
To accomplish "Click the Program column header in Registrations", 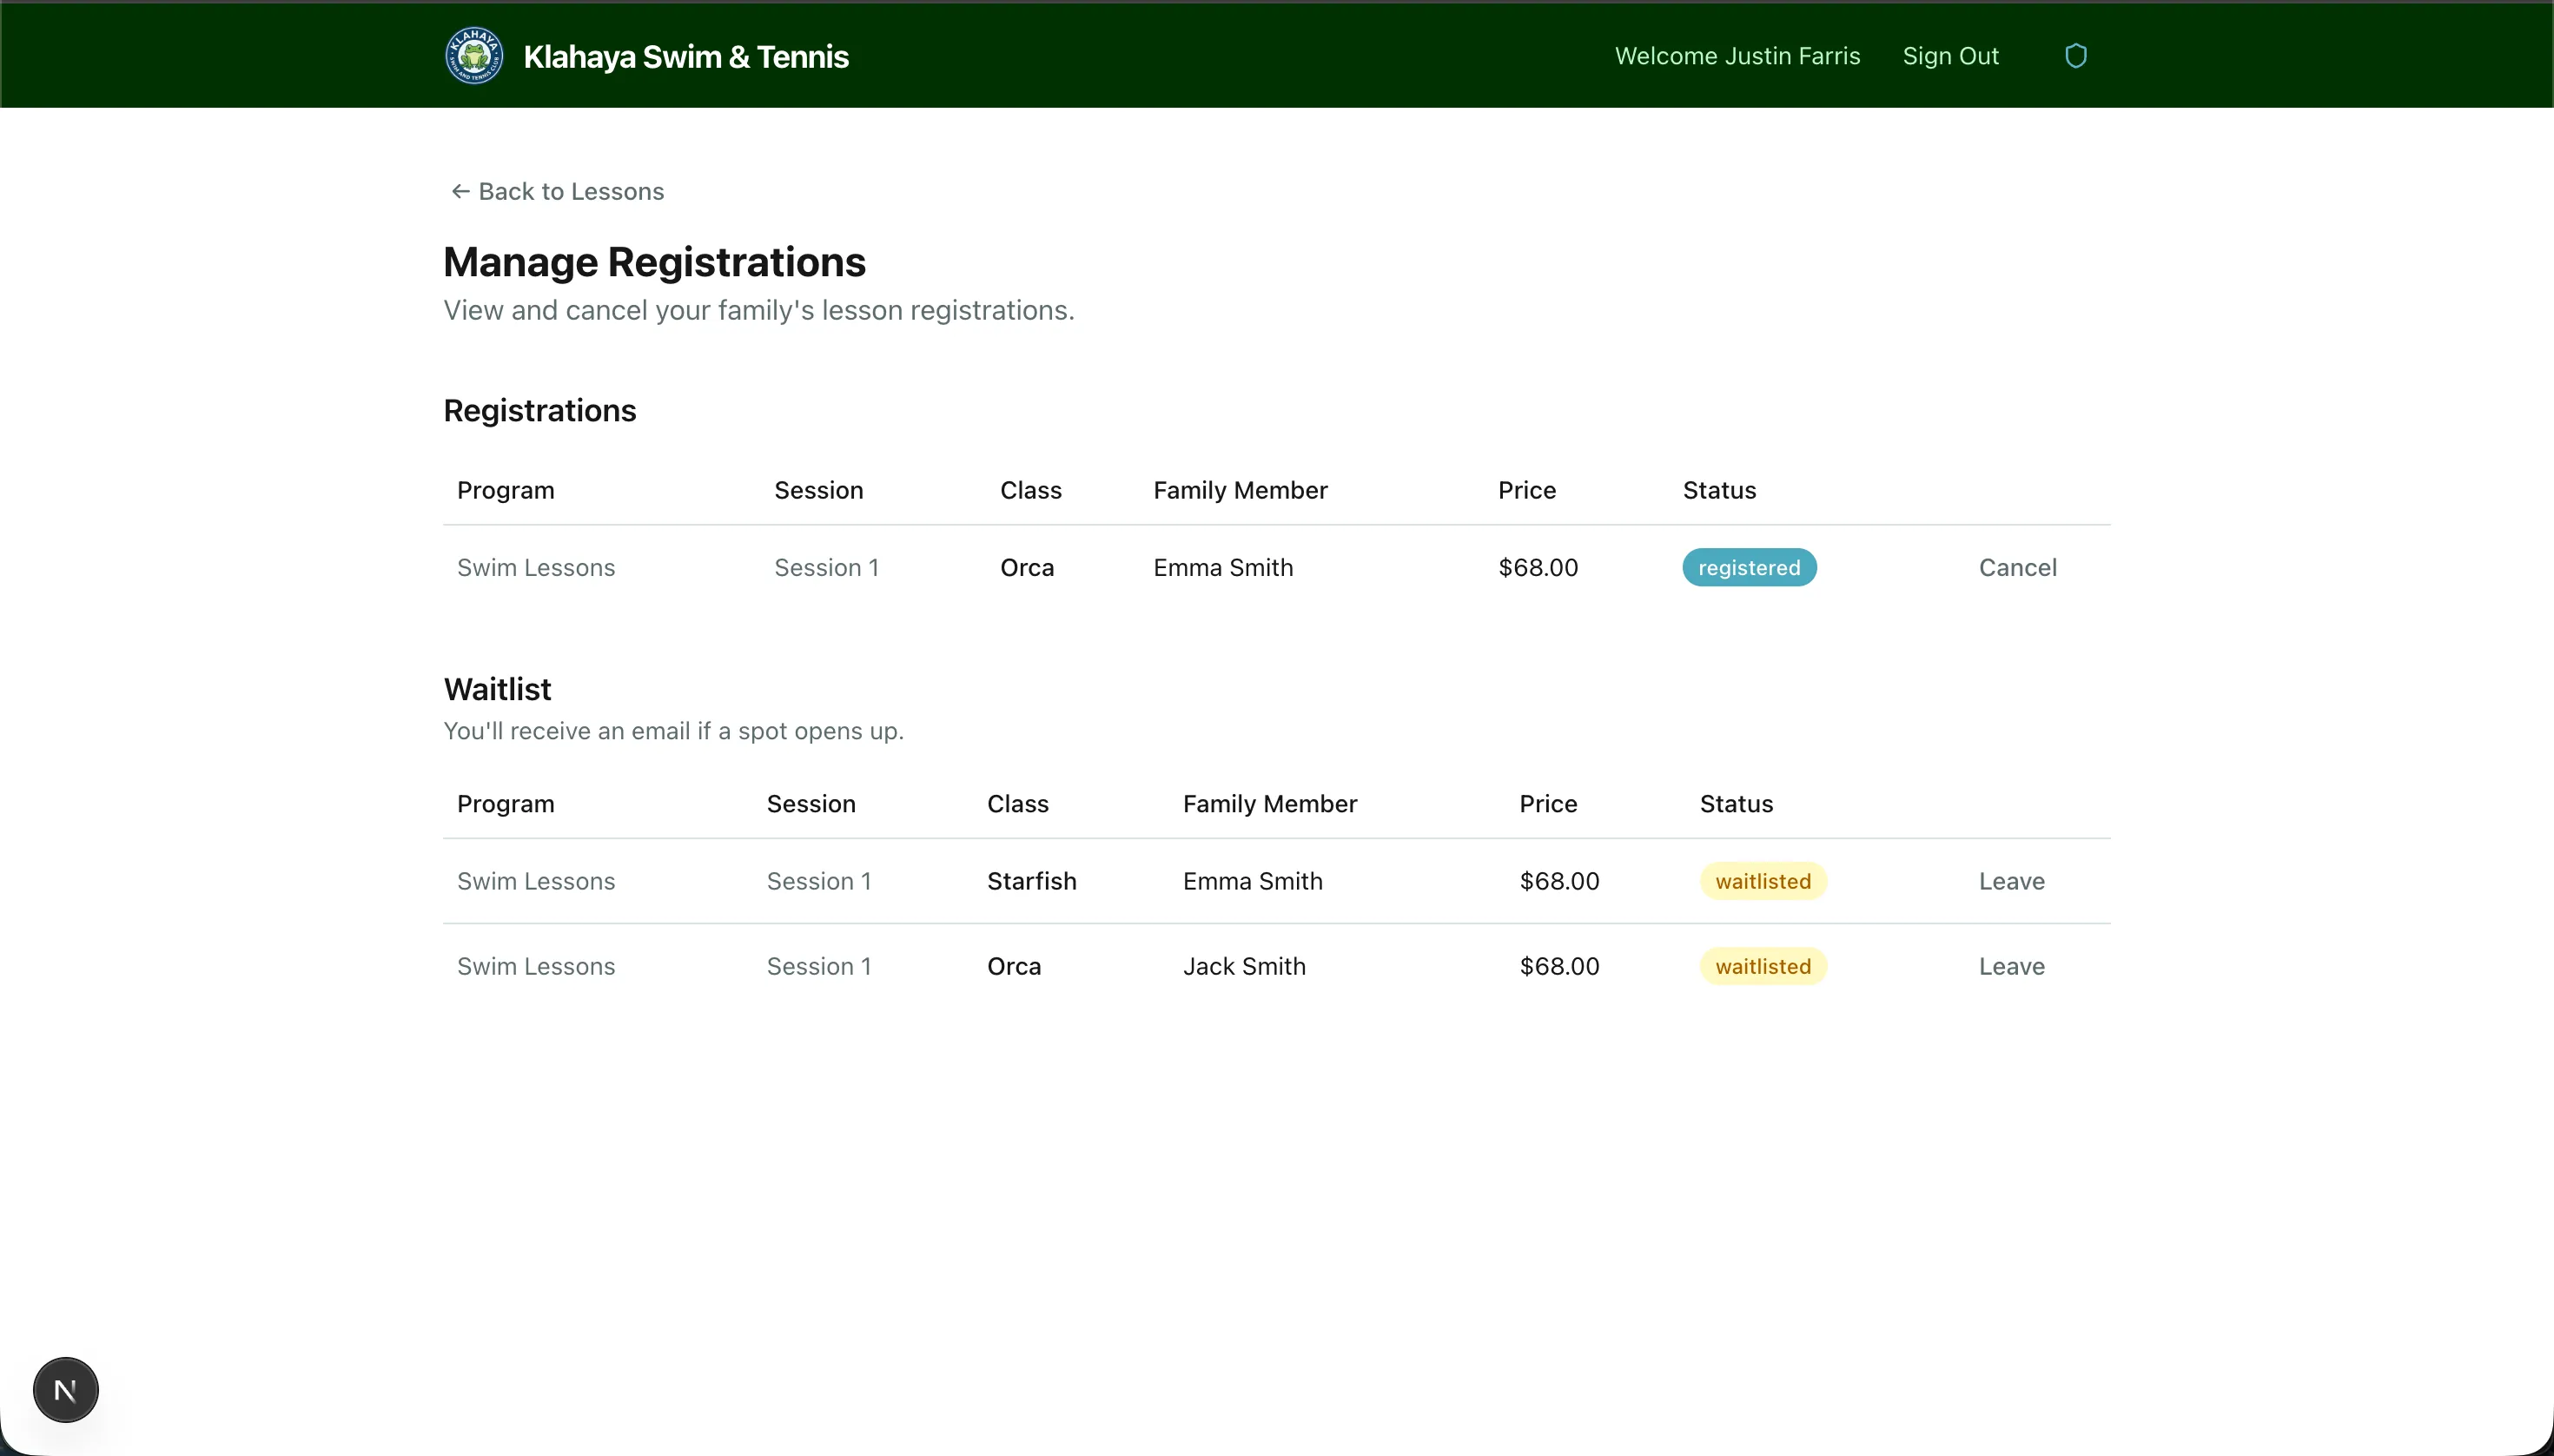I will tap(506, 490).
